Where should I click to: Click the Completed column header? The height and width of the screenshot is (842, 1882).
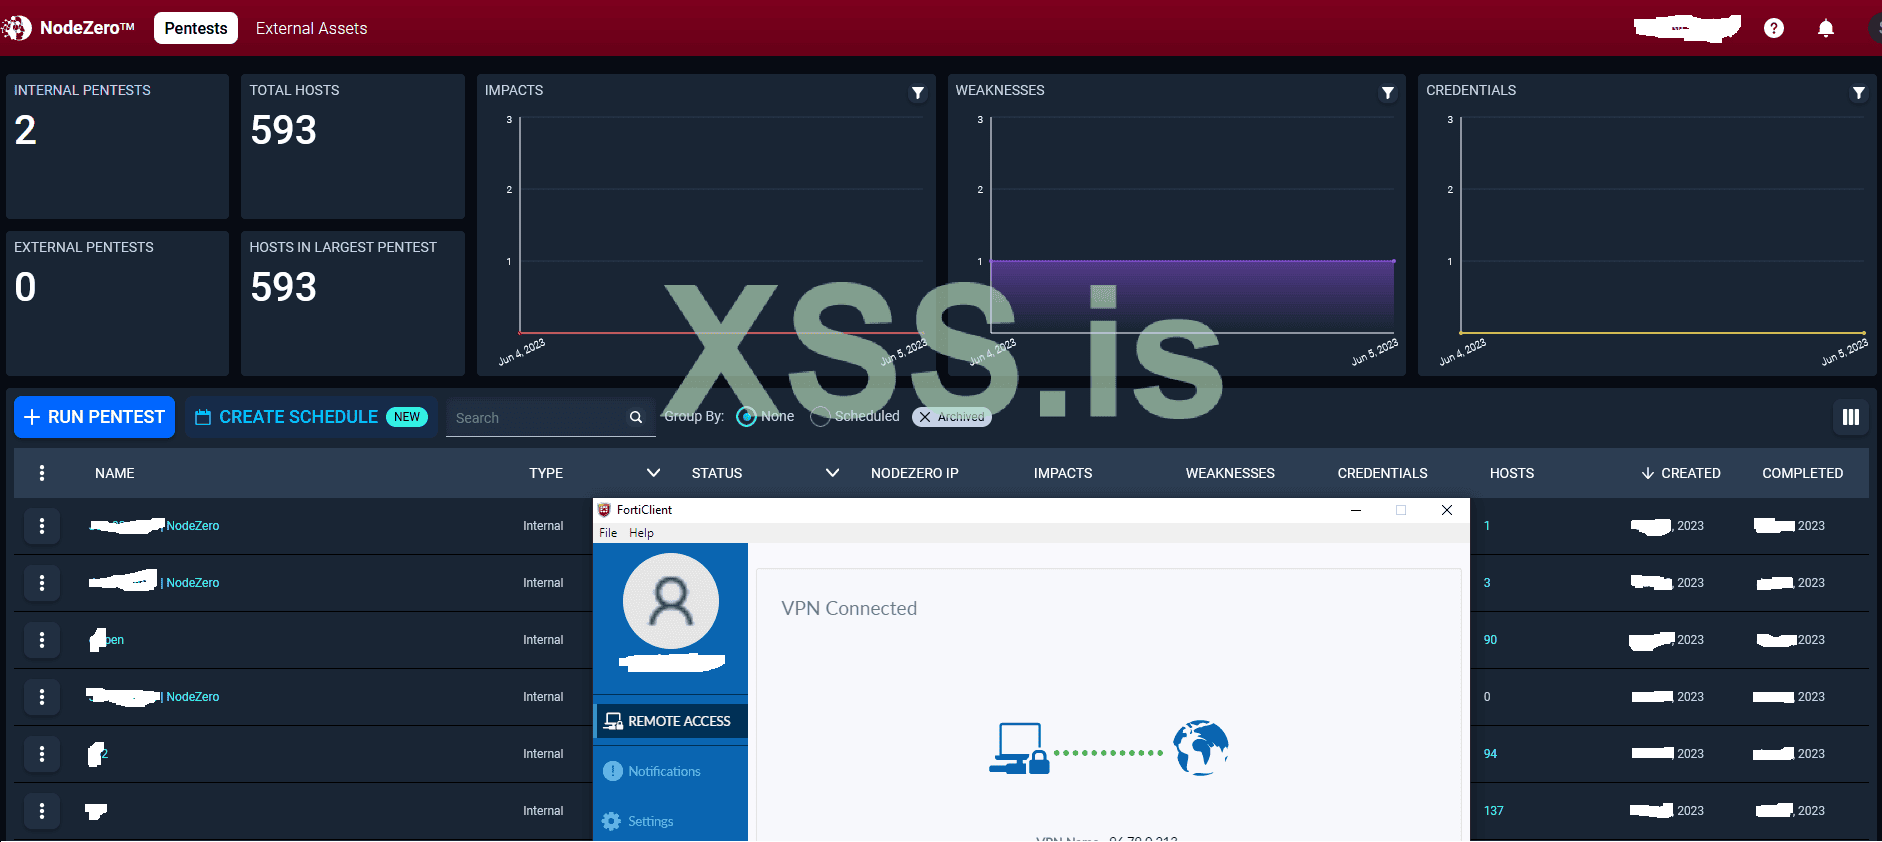click(1803, 473)
